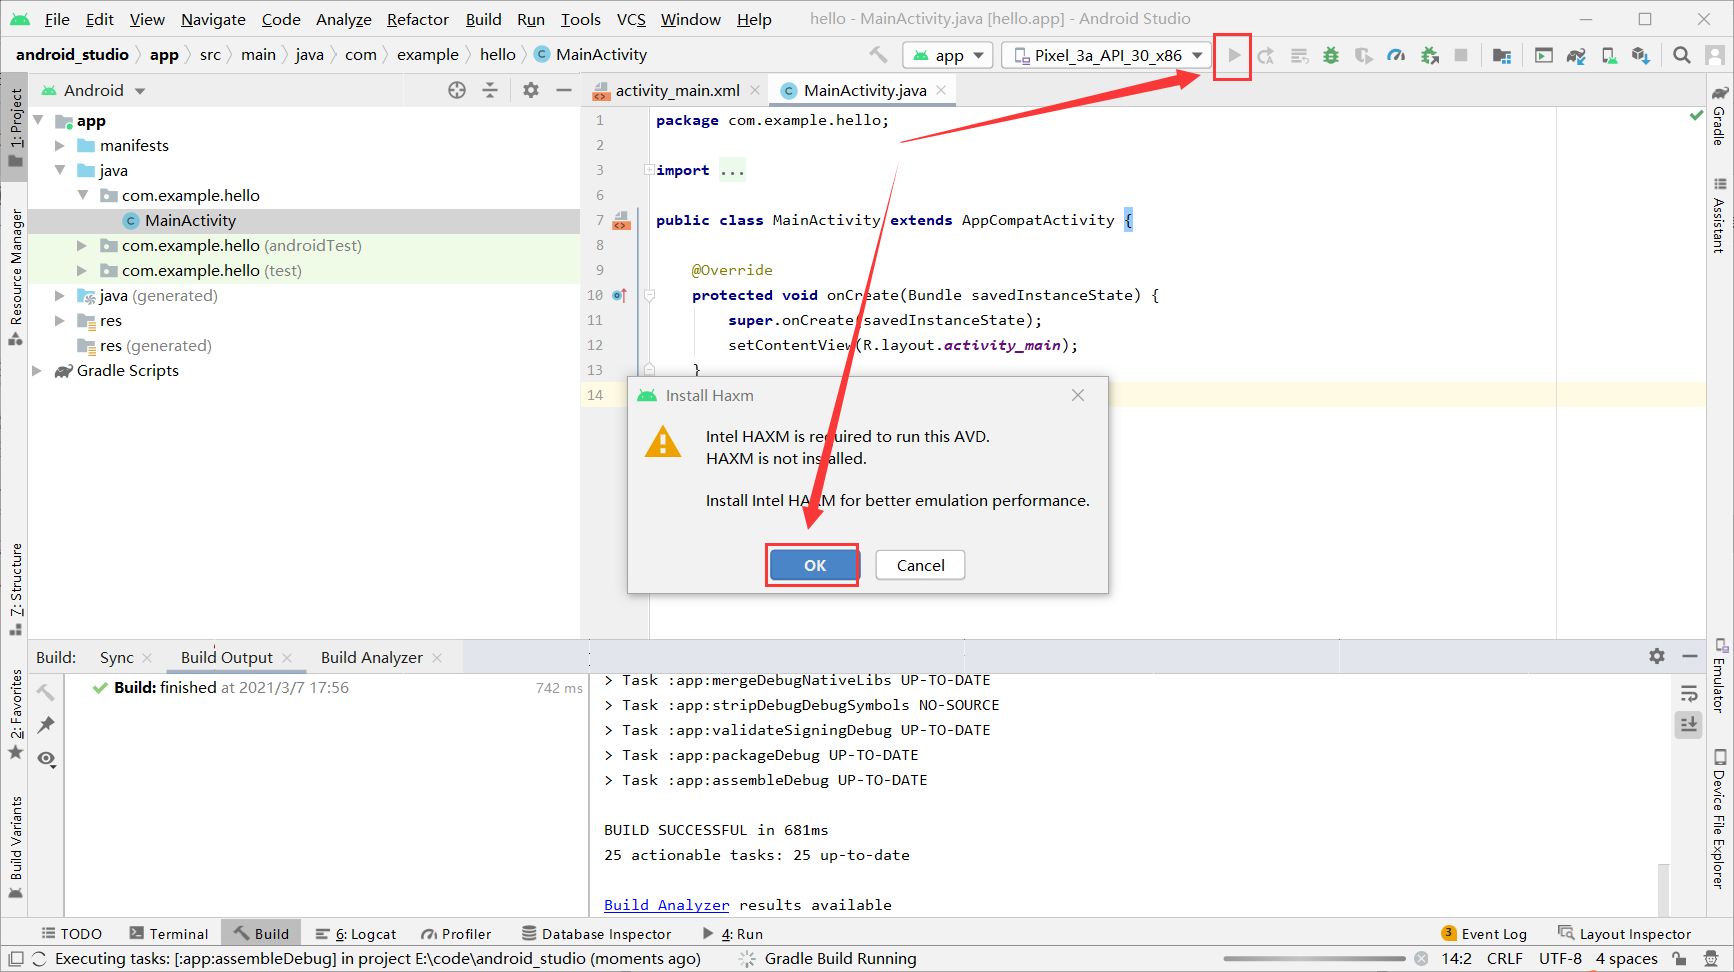
Task: Expand the res folder
Action: [x=60, y=321]
